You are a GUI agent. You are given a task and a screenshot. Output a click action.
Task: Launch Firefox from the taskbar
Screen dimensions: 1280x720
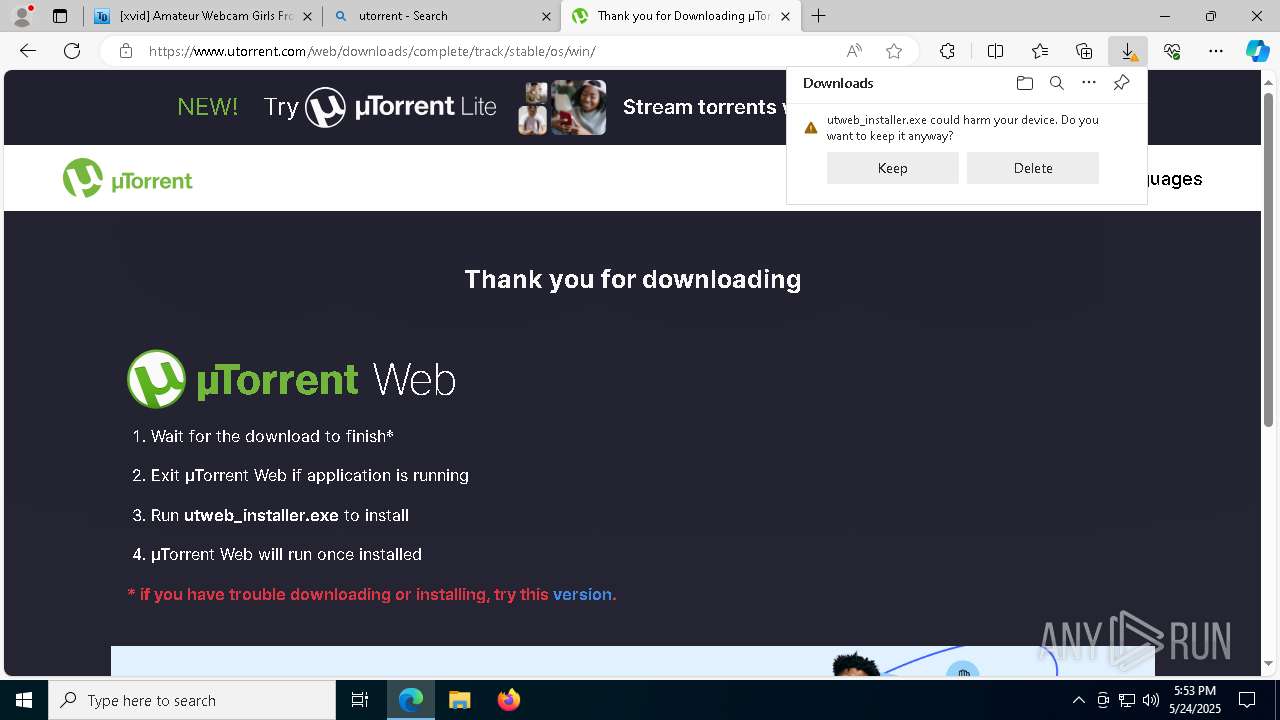click(x=508, y=700)
